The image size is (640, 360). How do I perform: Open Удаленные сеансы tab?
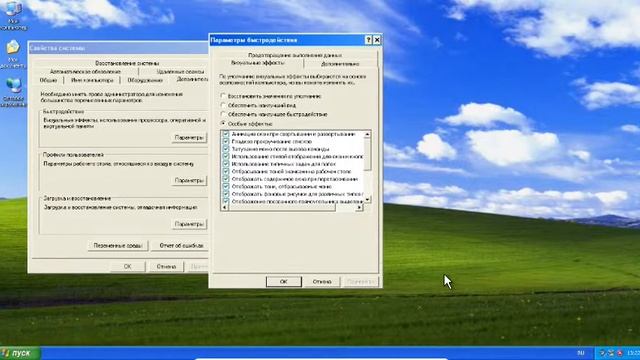tap(180, 72)
